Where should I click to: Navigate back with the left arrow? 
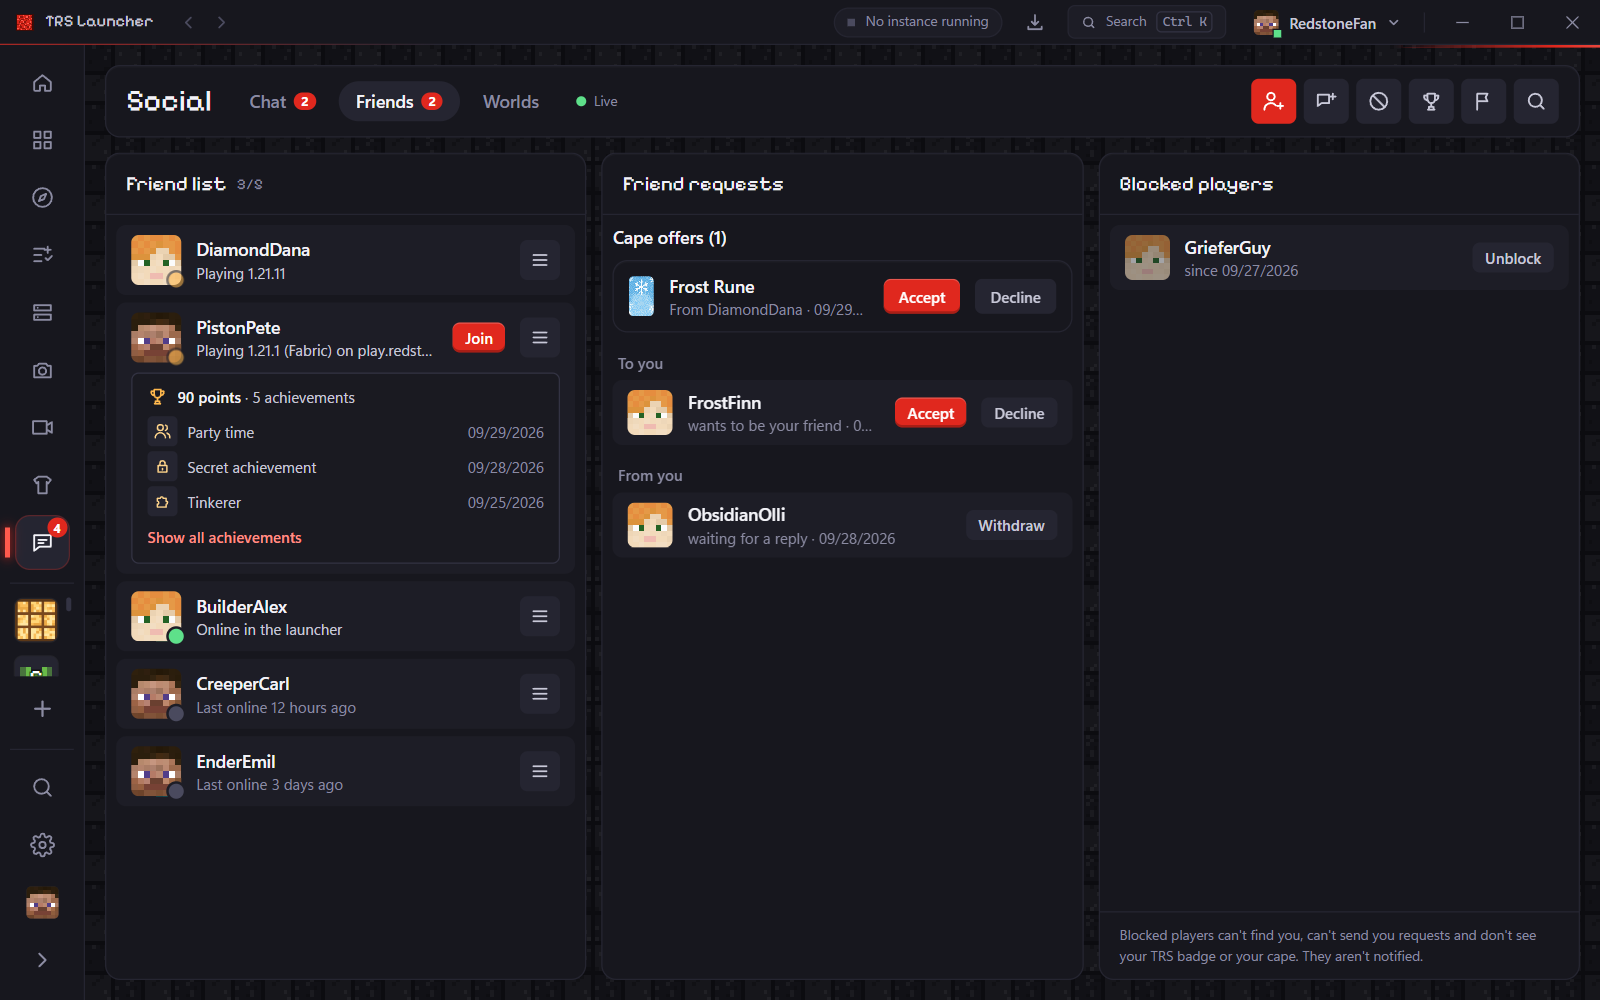(188, 22)
